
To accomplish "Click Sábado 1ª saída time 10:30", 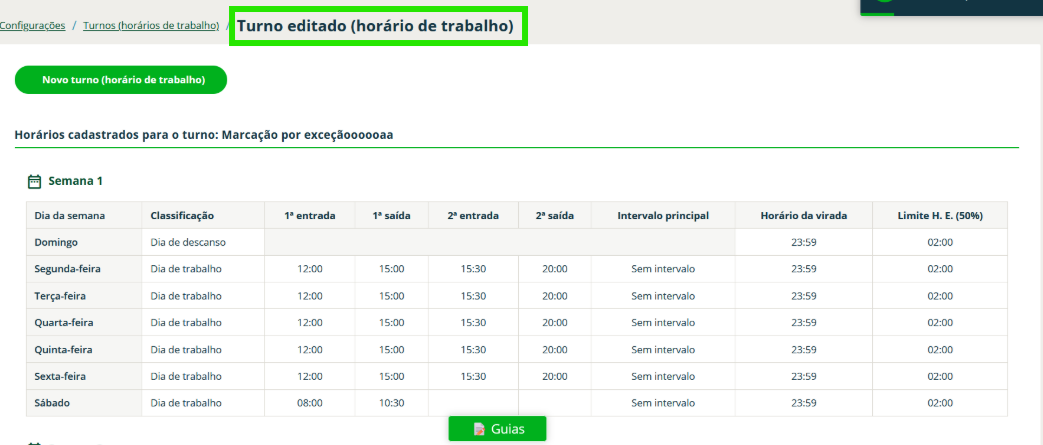I will click(x=391, y=403).
